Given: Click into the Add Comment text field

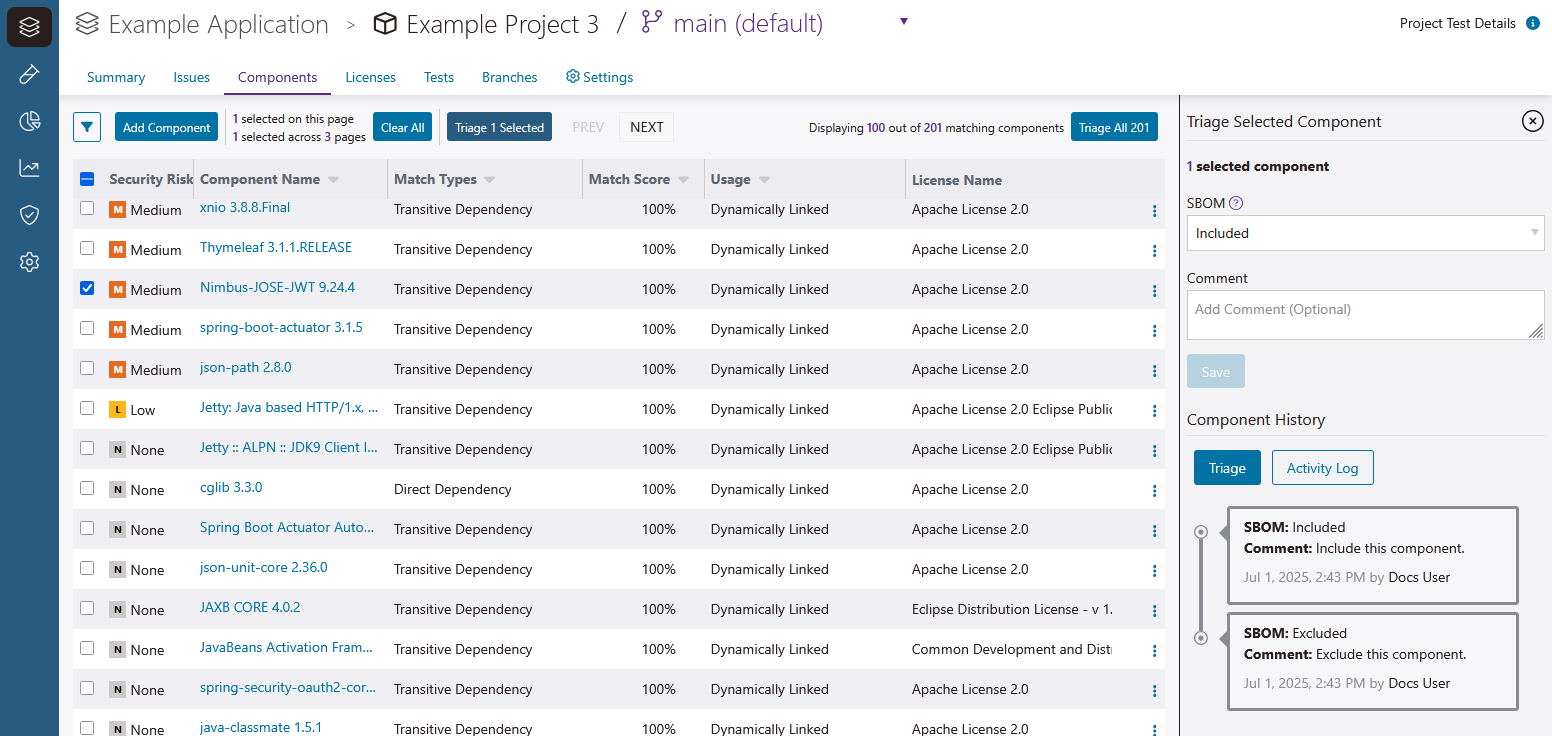Looking at the screenshot, I should (x=1365, y=315).
